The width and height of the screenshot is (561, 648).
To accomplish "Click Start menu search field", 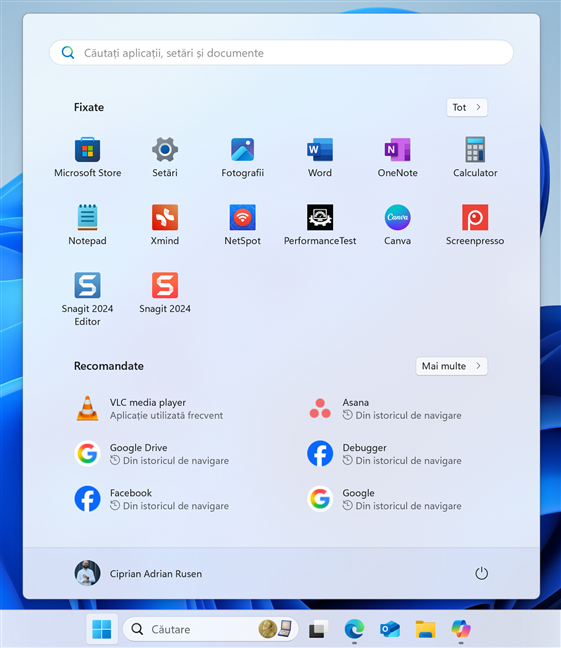I will 281,52.
